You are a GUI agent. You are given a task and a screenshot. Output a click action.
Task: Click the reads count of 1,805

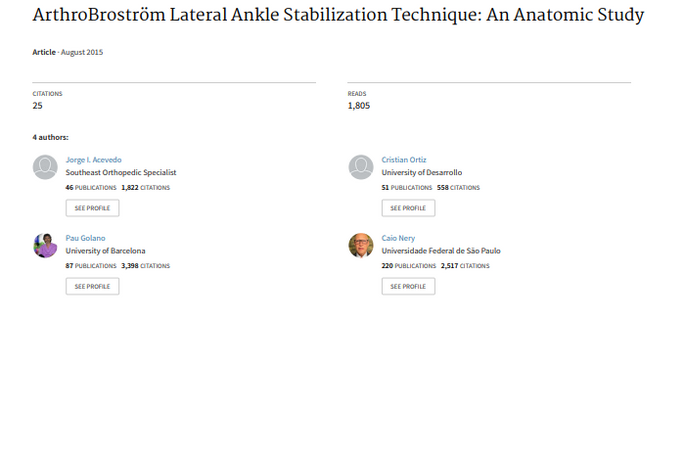coord(358,105)
